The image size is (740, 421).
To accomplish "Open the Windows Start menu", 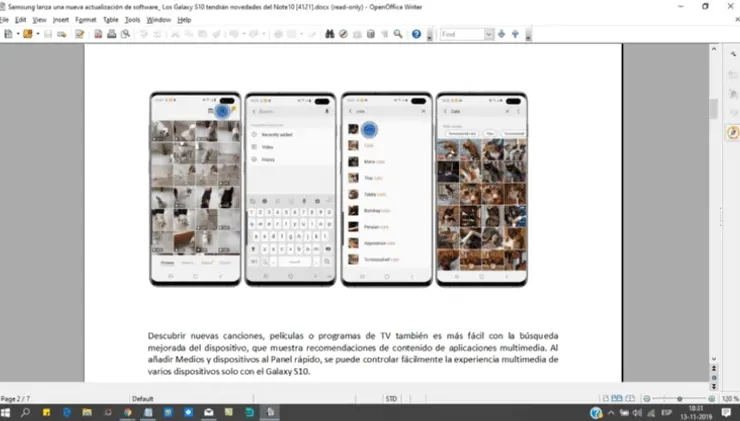I will [x=8, y=412].
